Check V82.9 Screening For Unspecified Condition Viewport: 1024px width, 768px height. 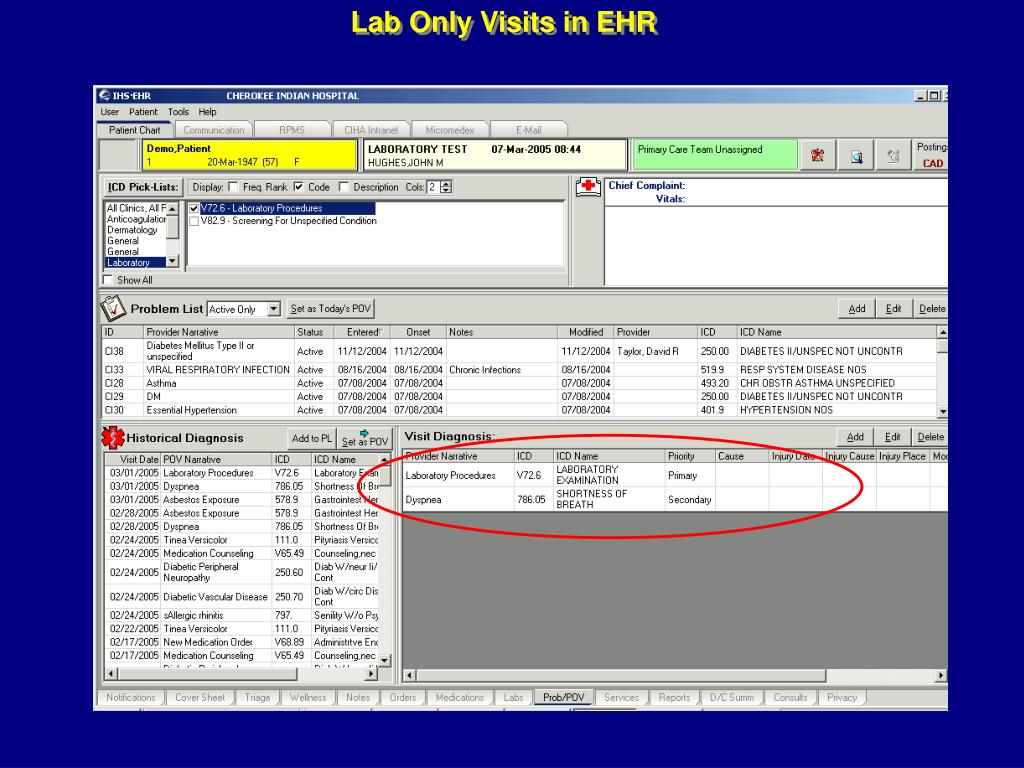click(x=194, y=221)
